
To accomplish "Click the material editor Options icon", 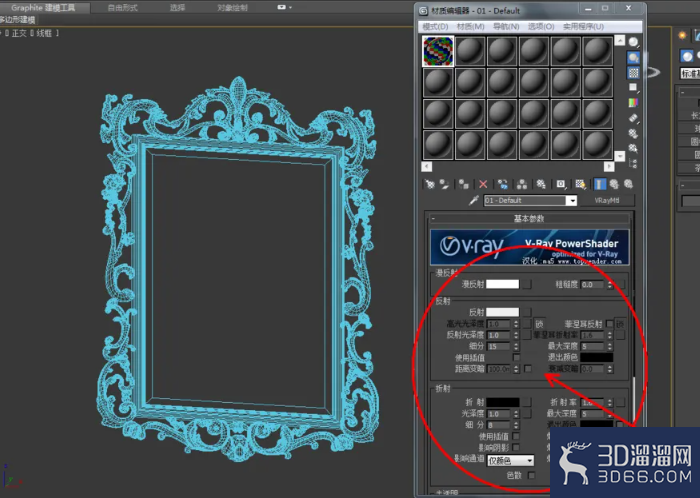I will [x=633, y=133].
